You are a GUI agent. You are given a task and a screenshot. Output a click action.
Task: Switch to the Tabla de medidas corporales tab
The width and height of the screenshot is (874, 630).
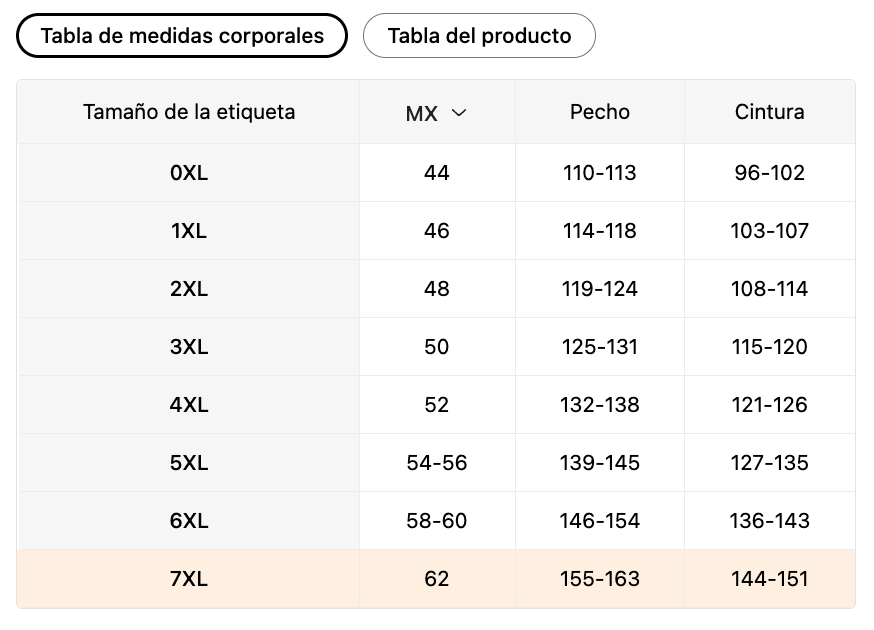click(x=182, y=36)
